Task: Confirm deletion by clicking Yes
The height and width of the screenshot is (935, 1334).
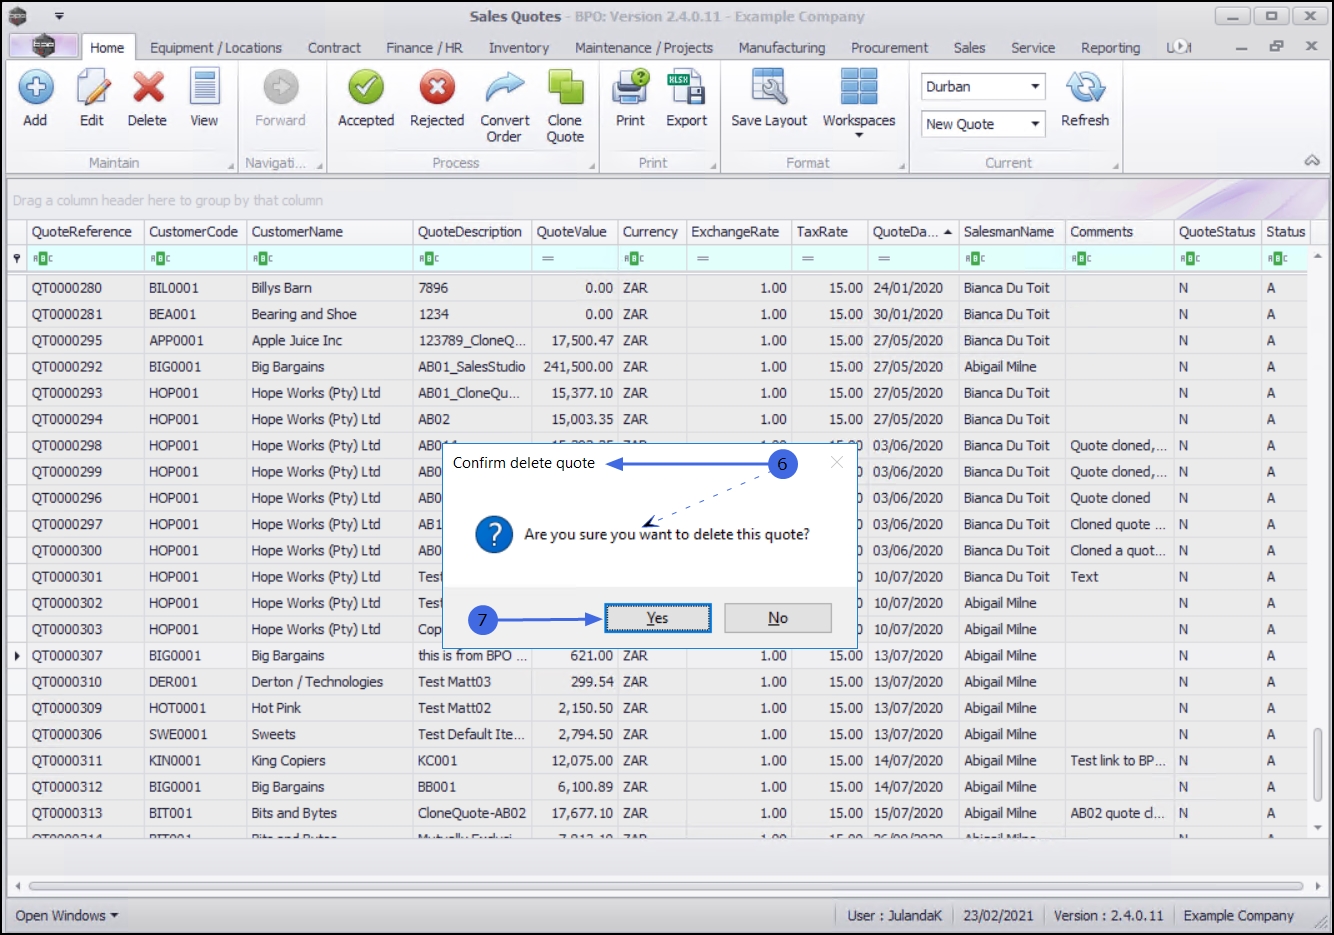Action: 657,618
